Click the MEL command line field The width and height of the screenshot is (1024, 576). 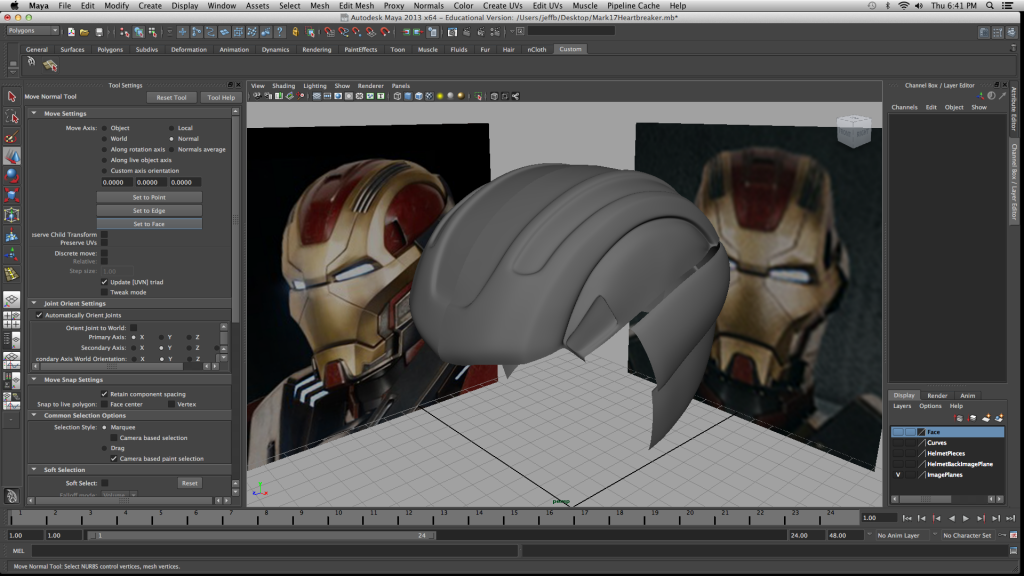[275, 551]
